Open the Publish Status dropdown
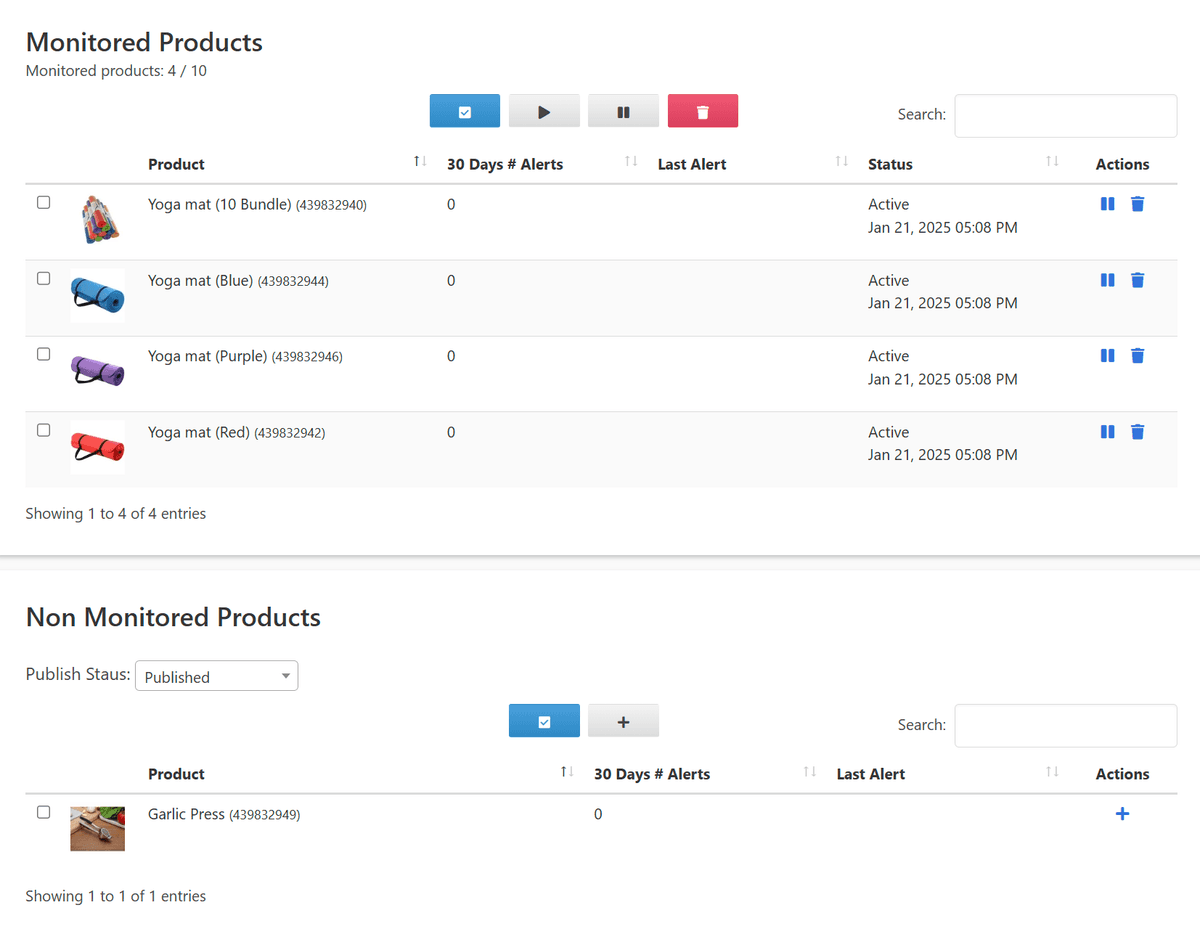Screen dimensions: 1200x928 coord(216,675)
